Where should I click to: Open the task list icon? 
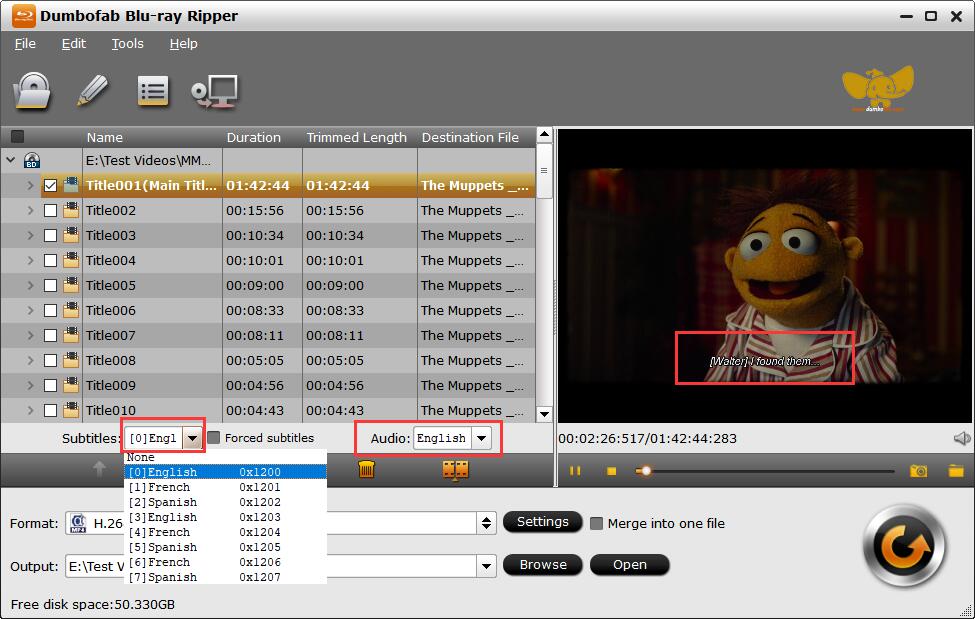[x=152, y=91]
